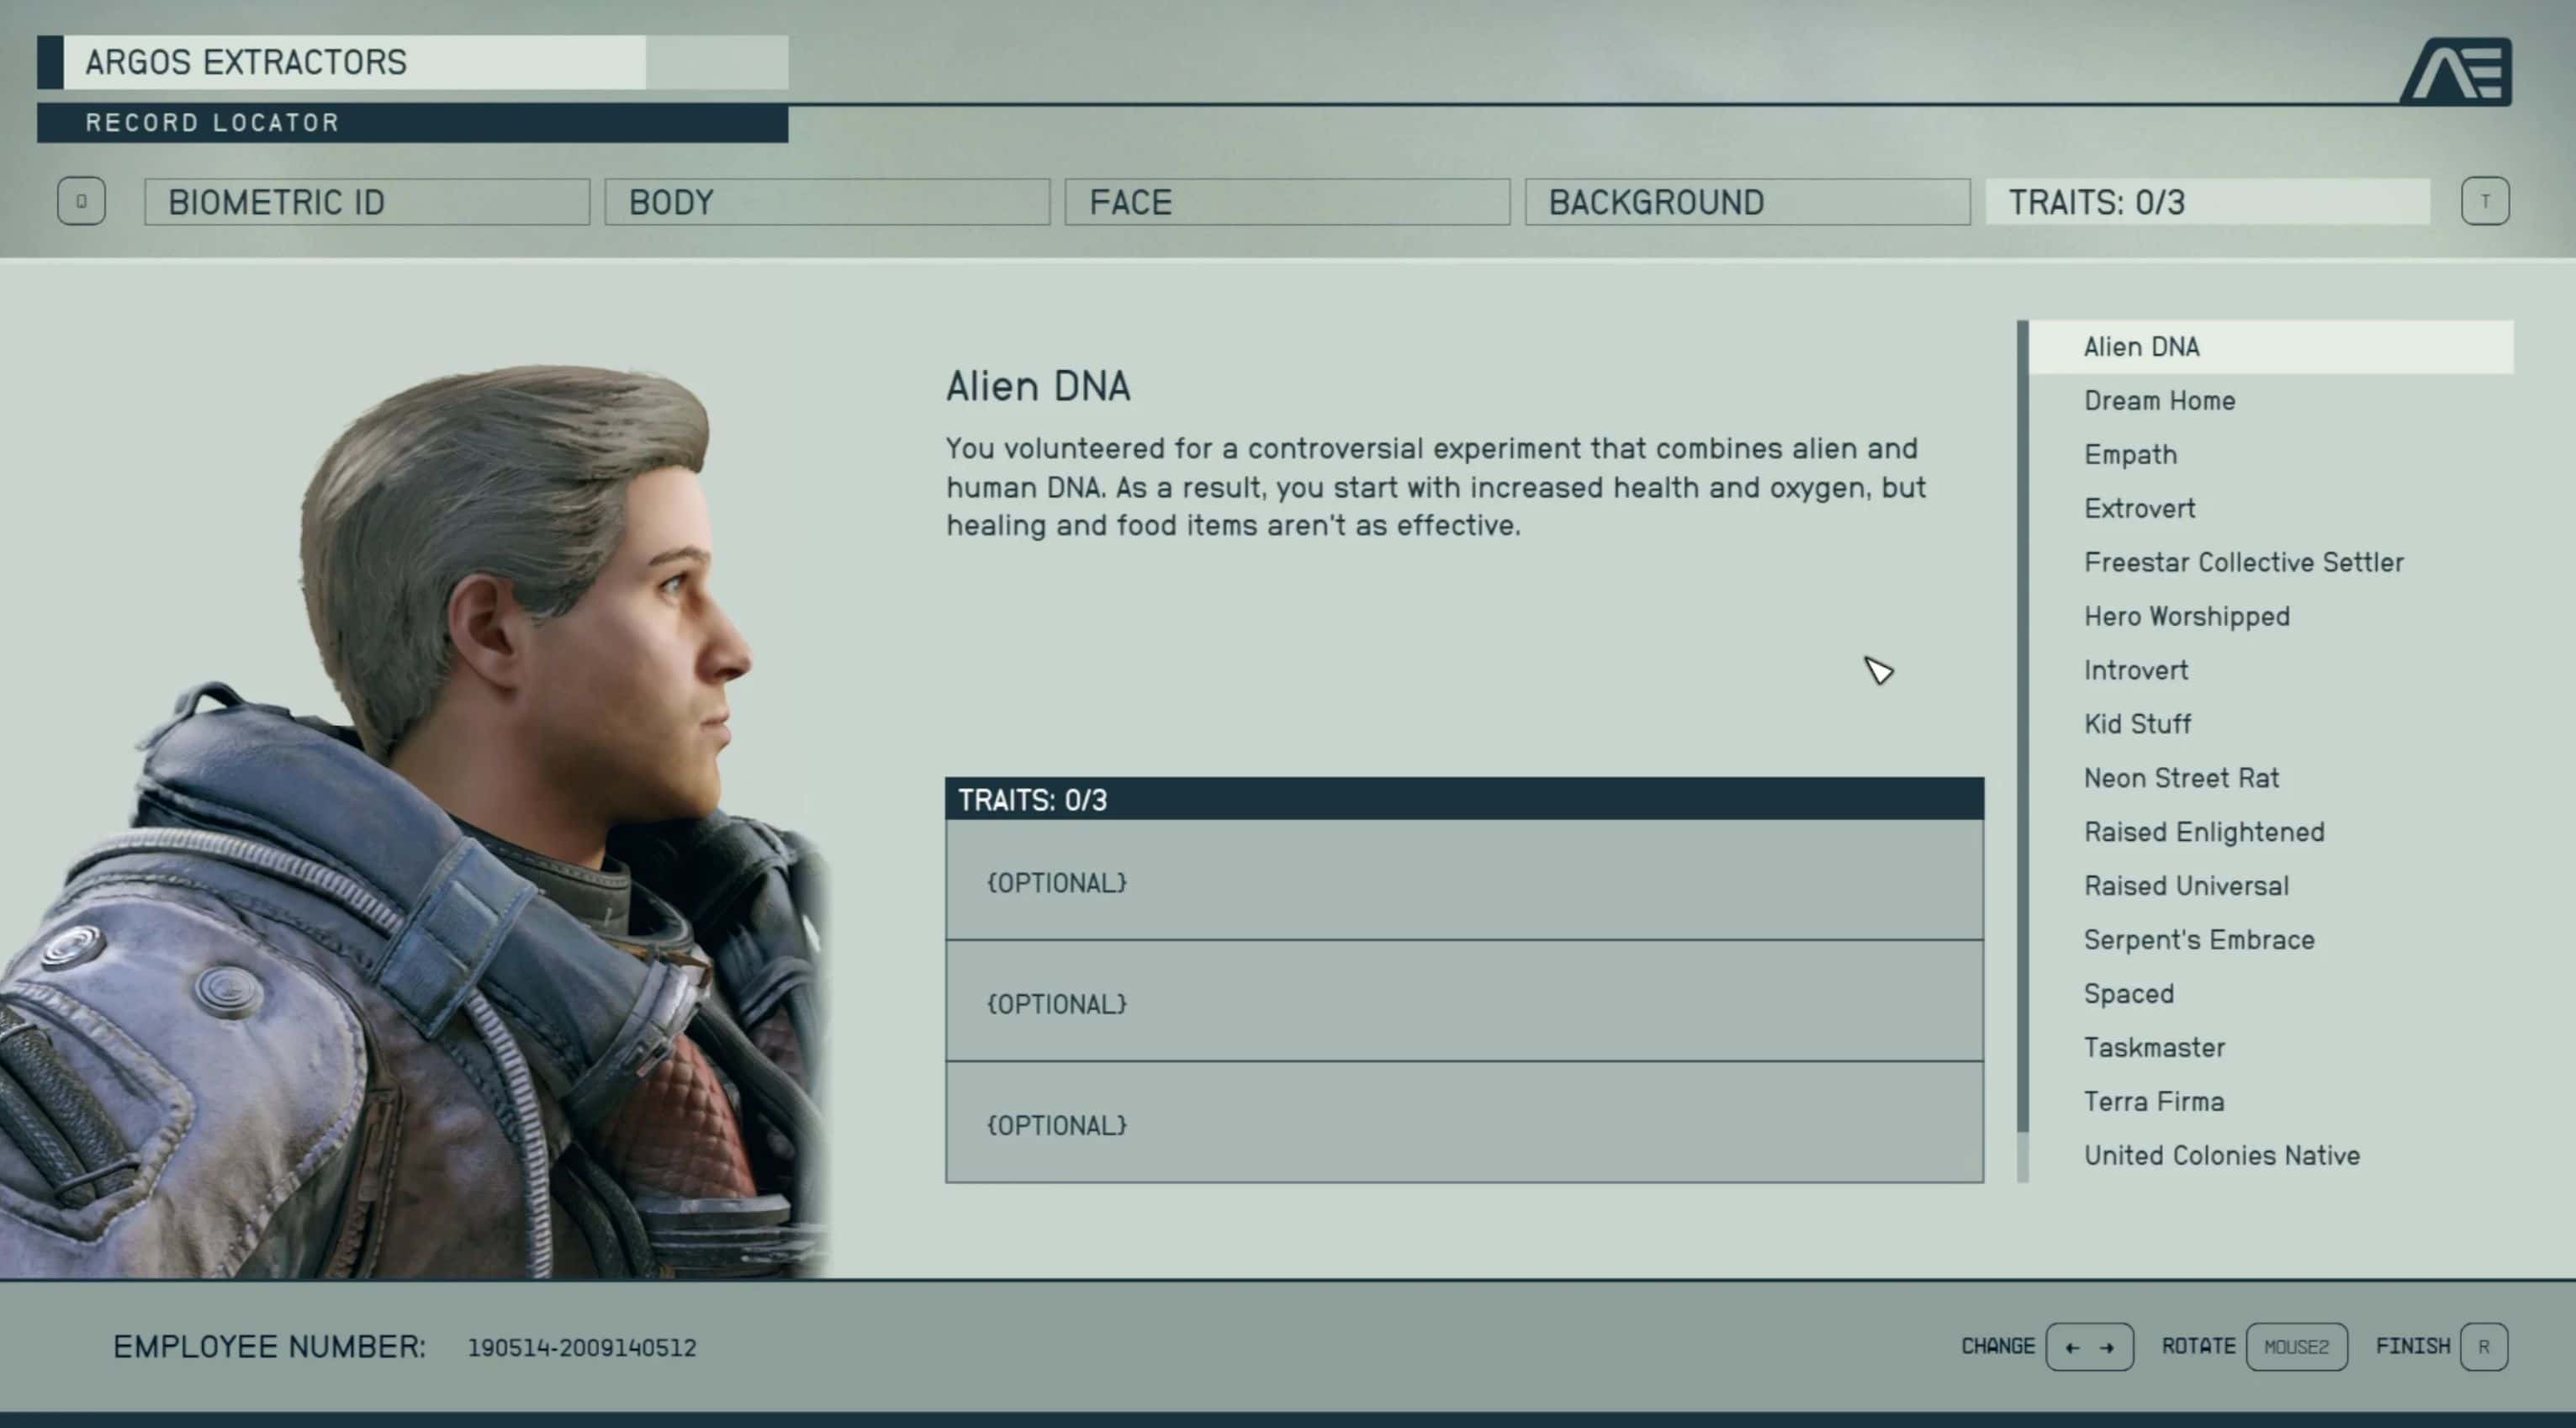Choose the Empath trait

[x=2130, y=455]
